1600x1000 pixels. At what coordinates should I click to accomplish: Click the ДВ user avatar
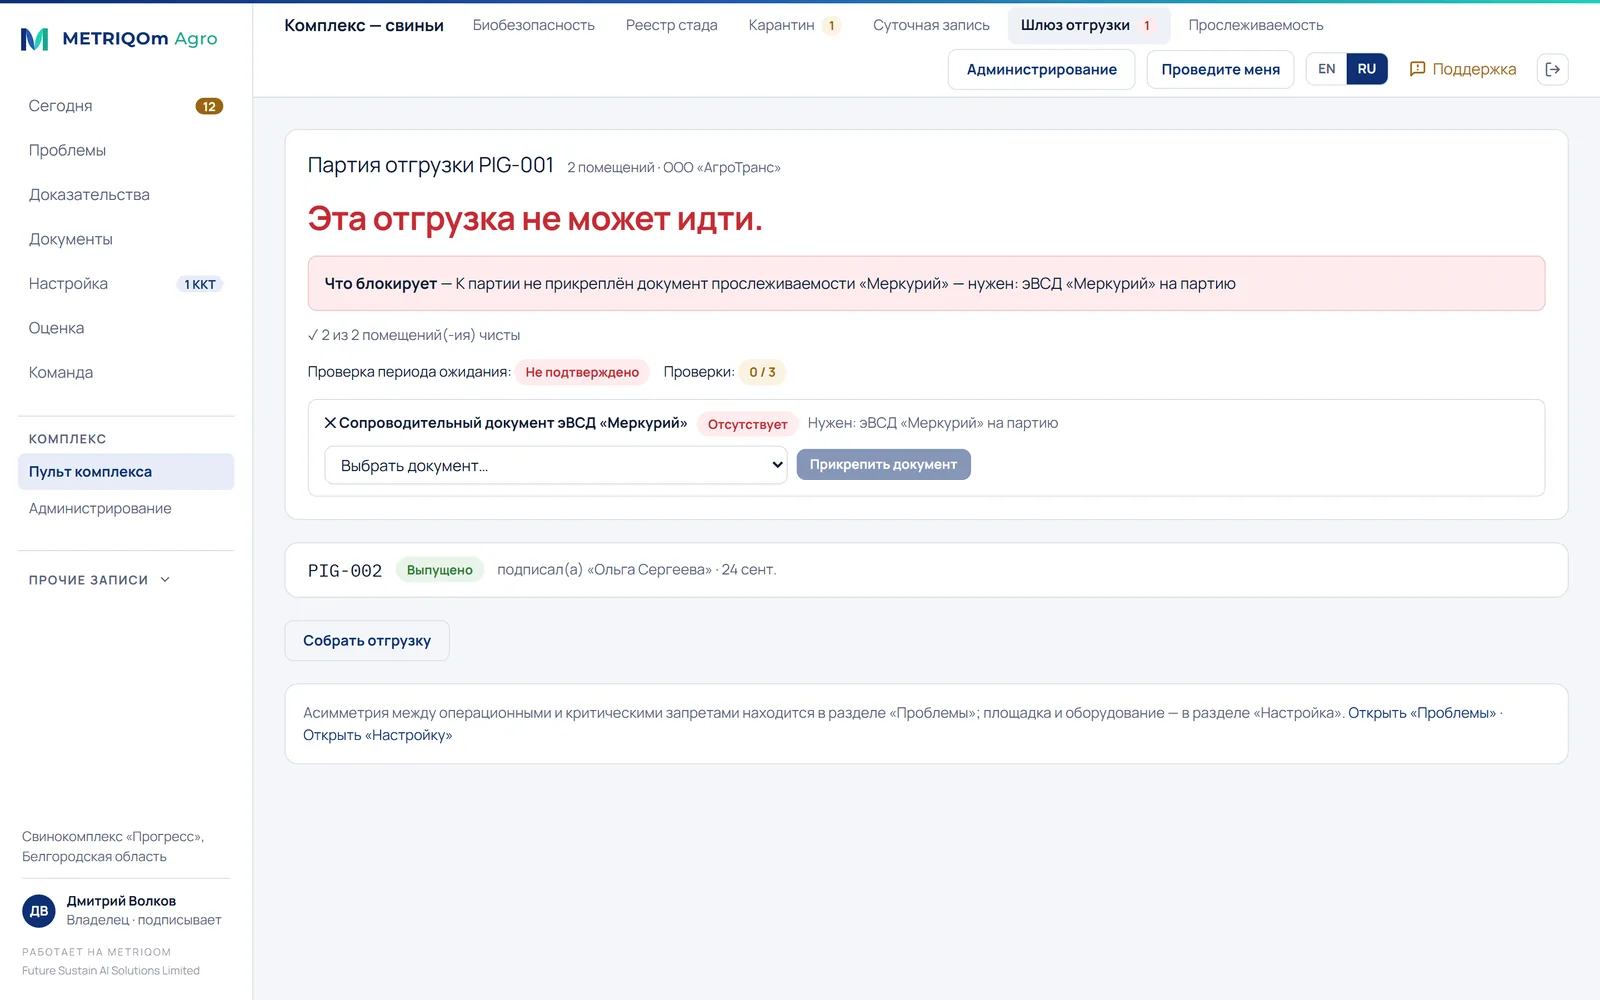tap(39, 911)
